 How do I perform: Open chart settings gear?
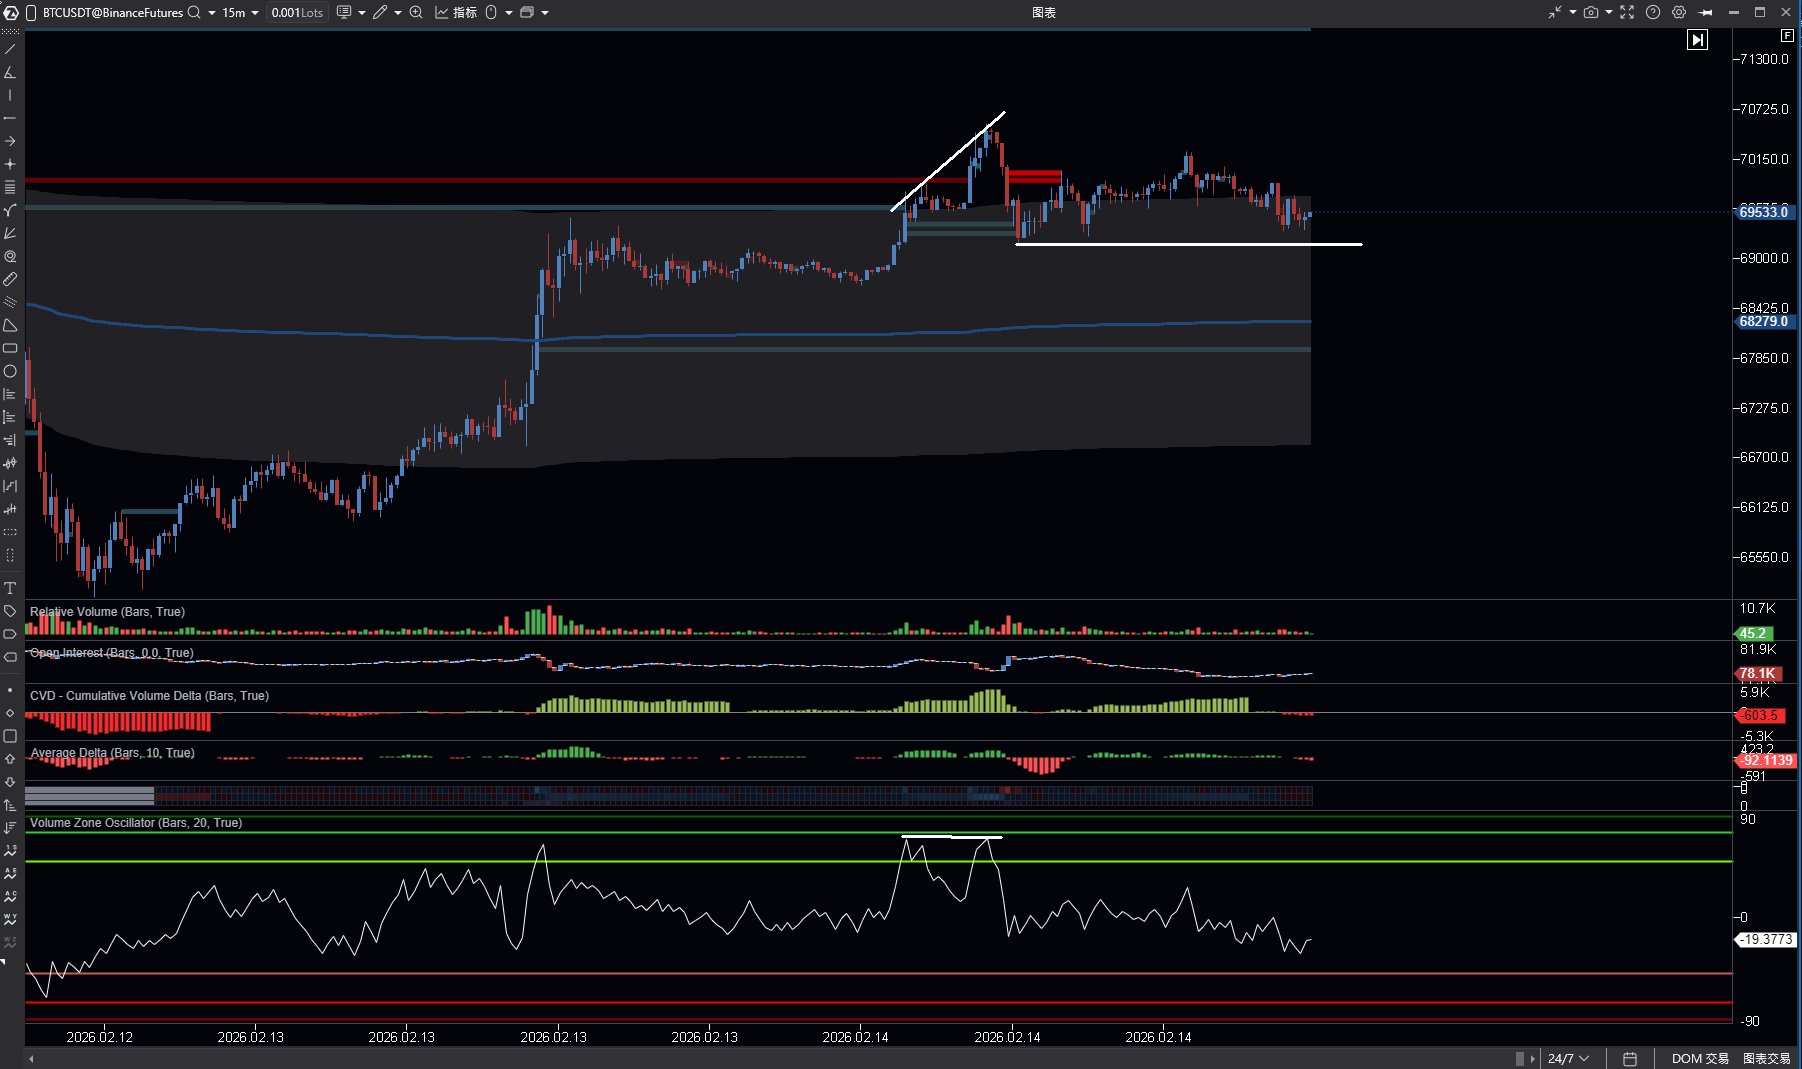(x=1679, y=12)
